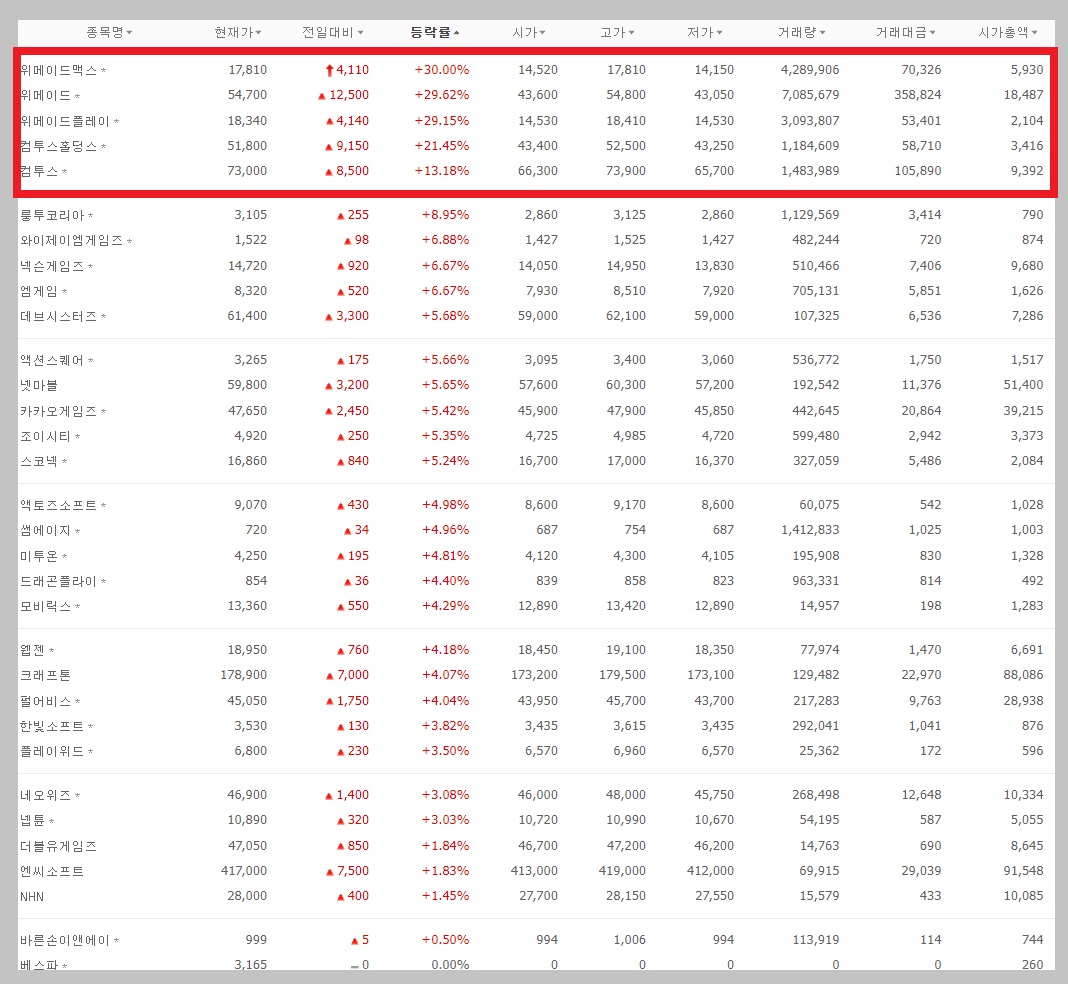Sort by 거래대금 column header

pos(906,33)
